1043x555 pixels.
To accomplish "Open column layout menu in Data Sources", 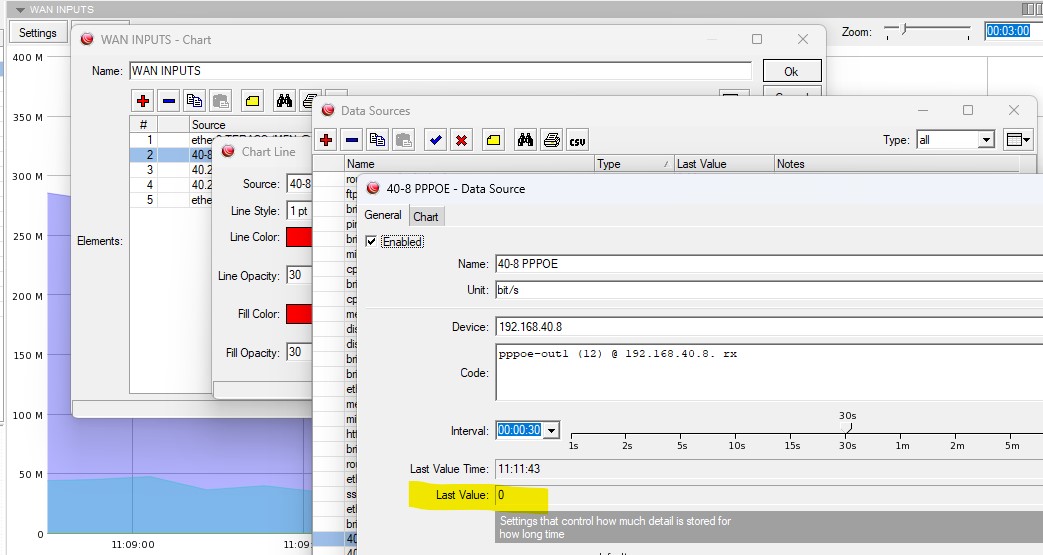I will click(1018, 140).
